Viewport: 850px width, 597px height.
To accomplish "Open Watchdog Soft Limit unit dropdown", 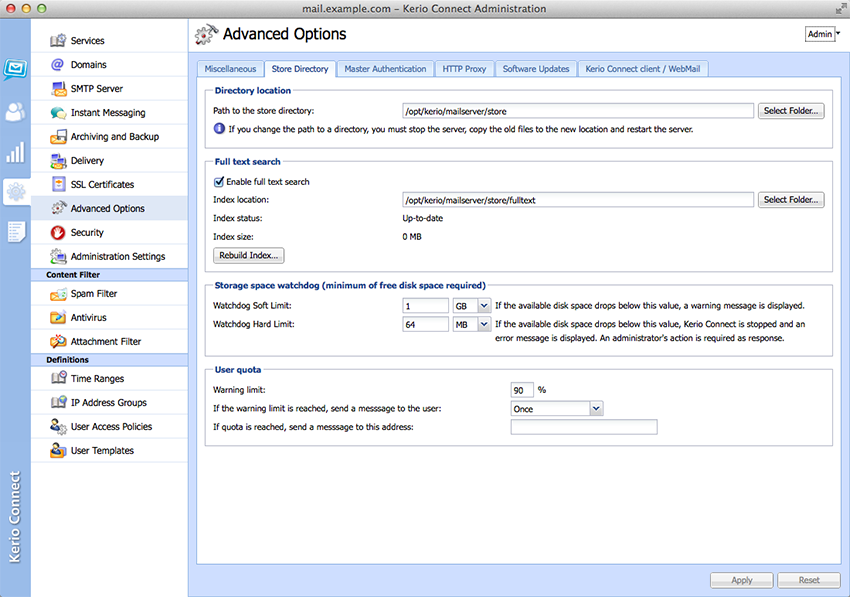I will [x=484, y=306].
